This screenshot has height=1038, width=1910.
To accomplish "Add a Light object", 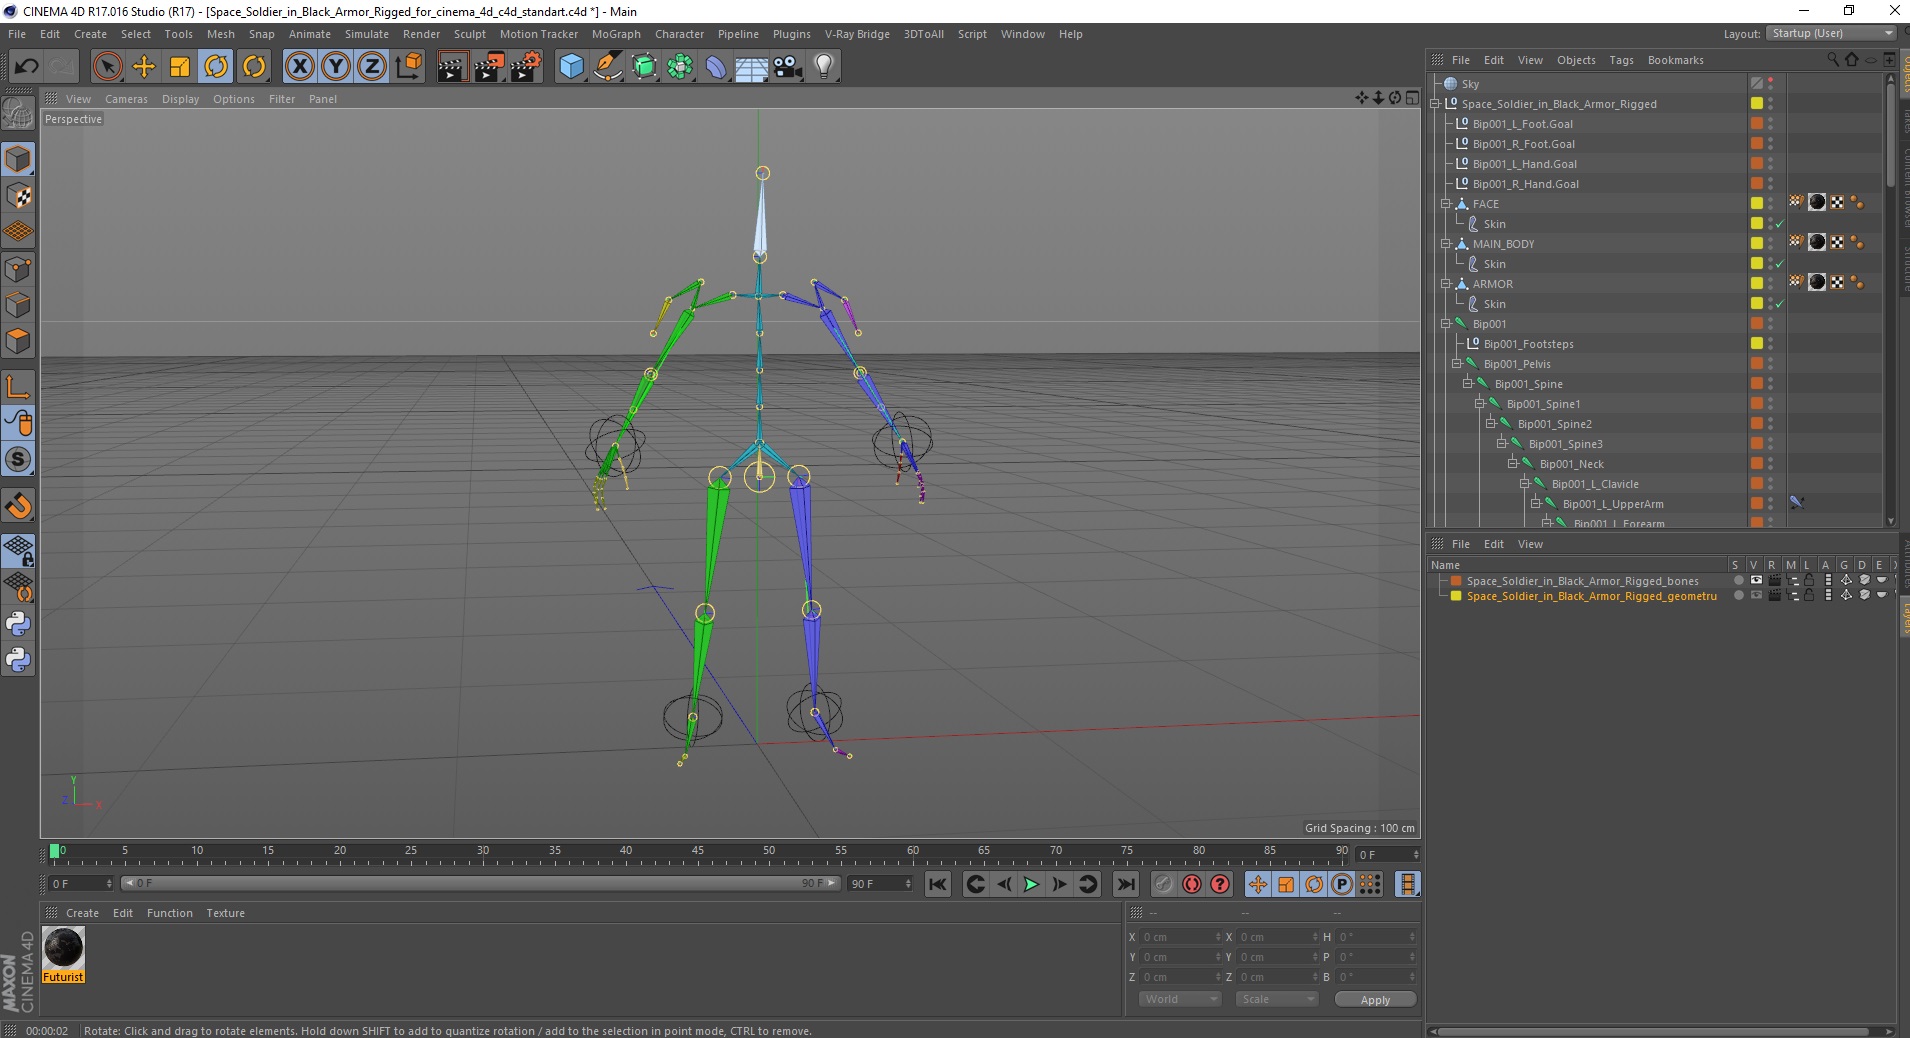I will click(824, 67).
